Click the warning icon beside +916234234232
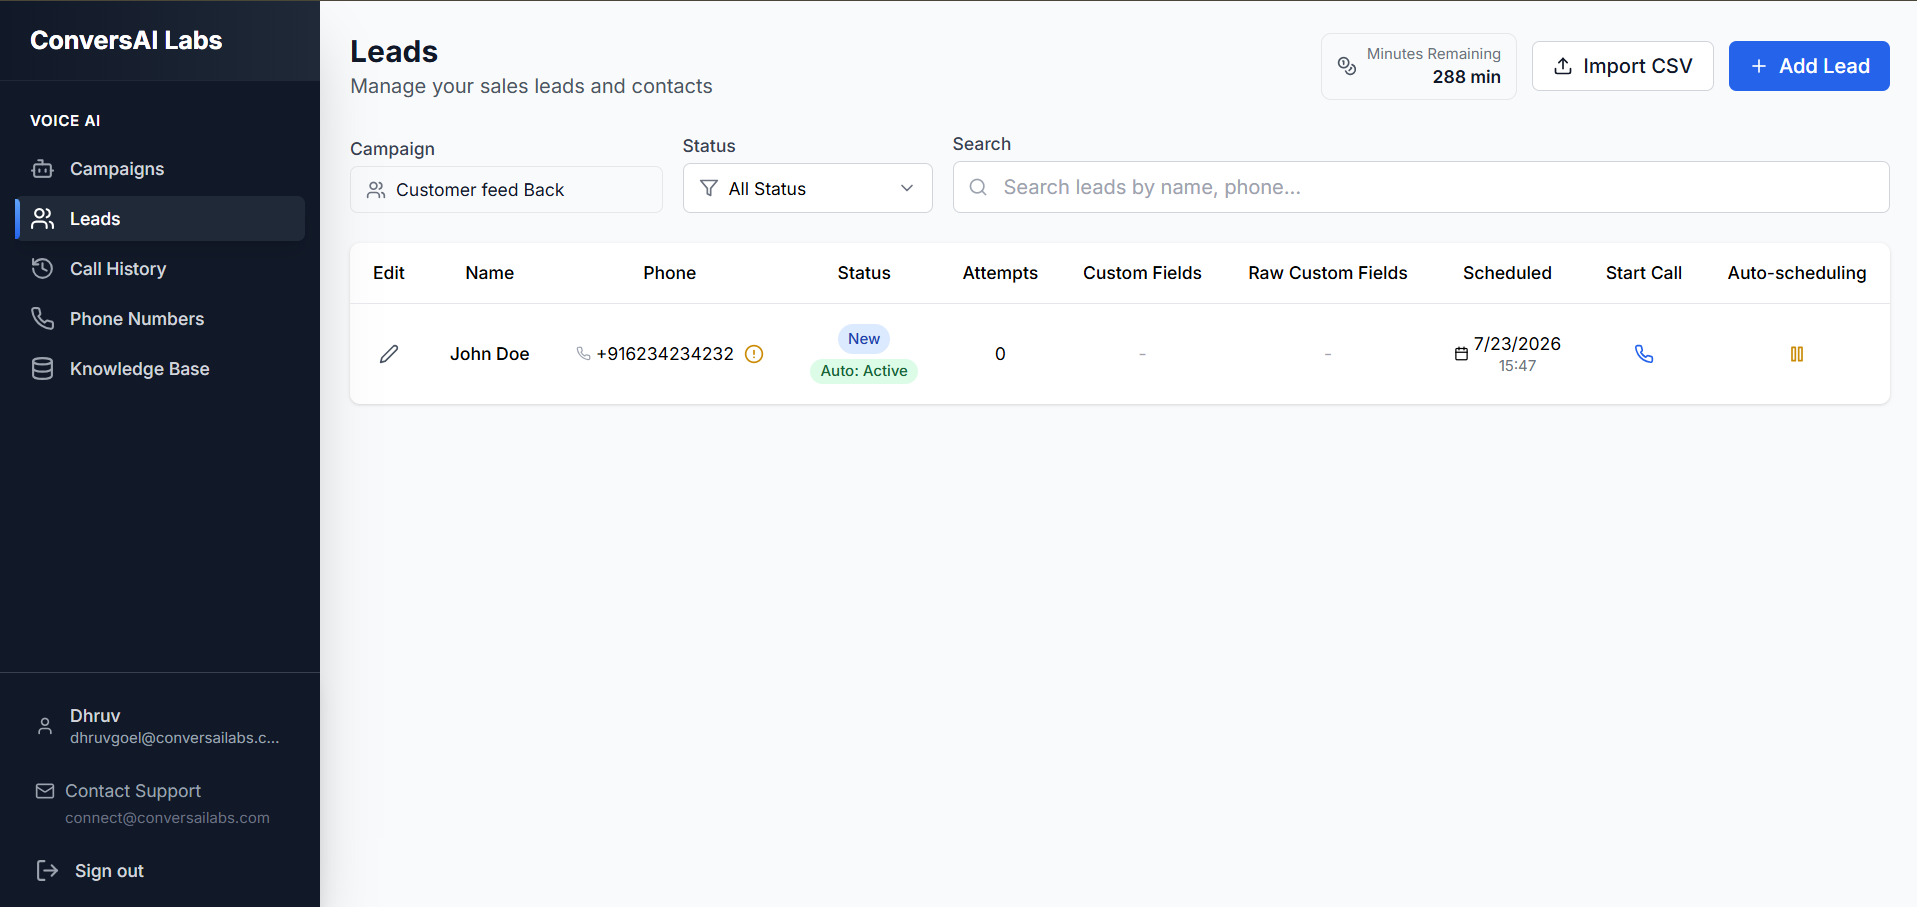Screen dimensions: 1917x907 coord(755,354)
